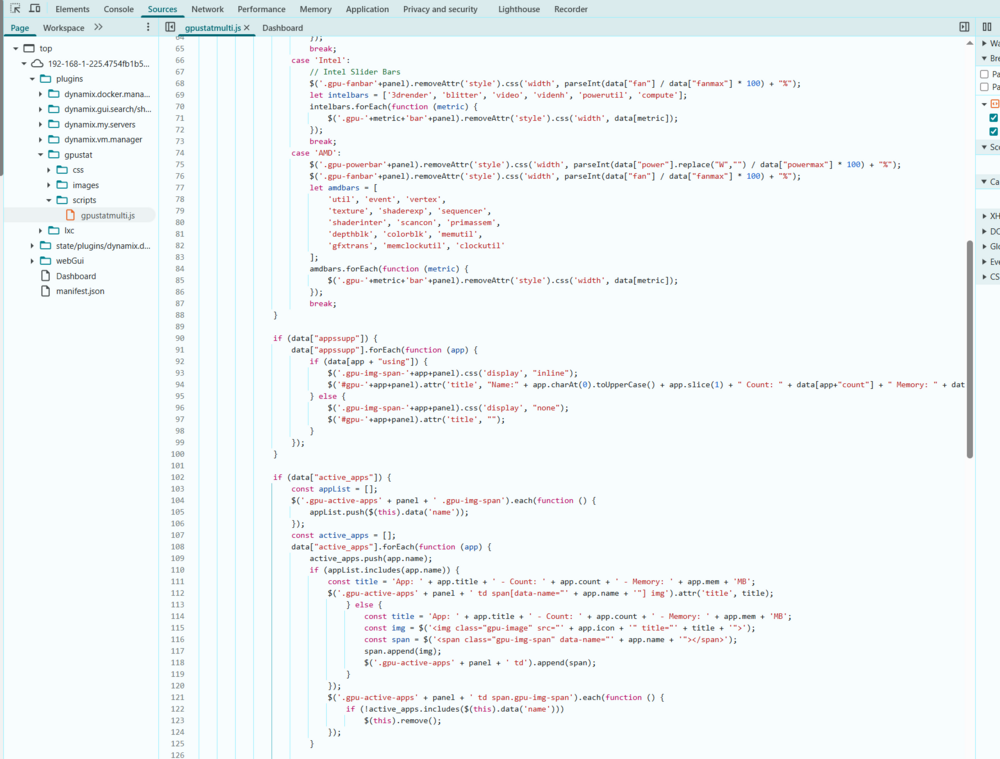Open the Console panel tab
This screenshot has height=759, width=1000.
(119, 9)
